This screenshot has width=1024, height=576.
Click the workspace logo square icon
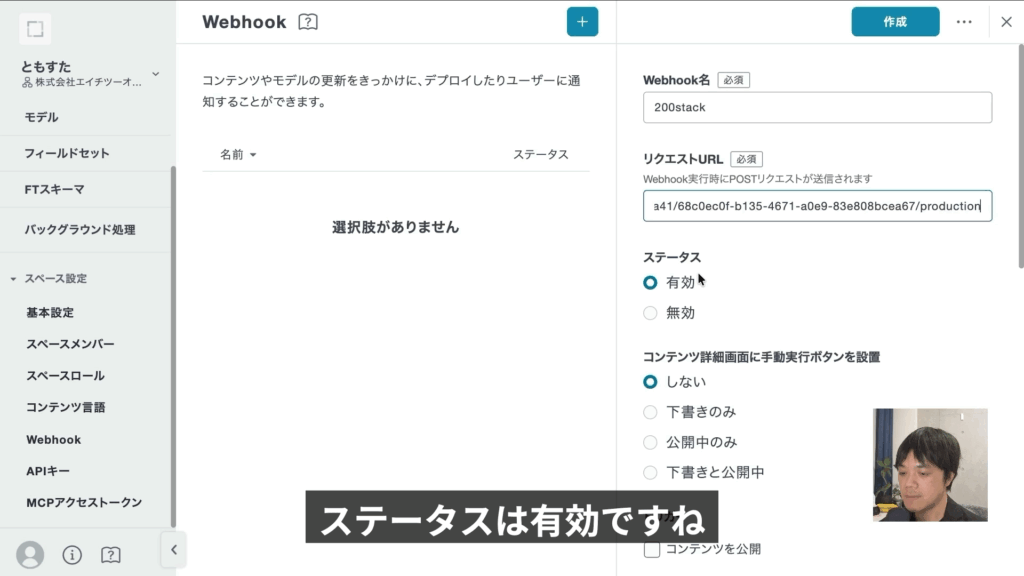click(x=35, y=29)
